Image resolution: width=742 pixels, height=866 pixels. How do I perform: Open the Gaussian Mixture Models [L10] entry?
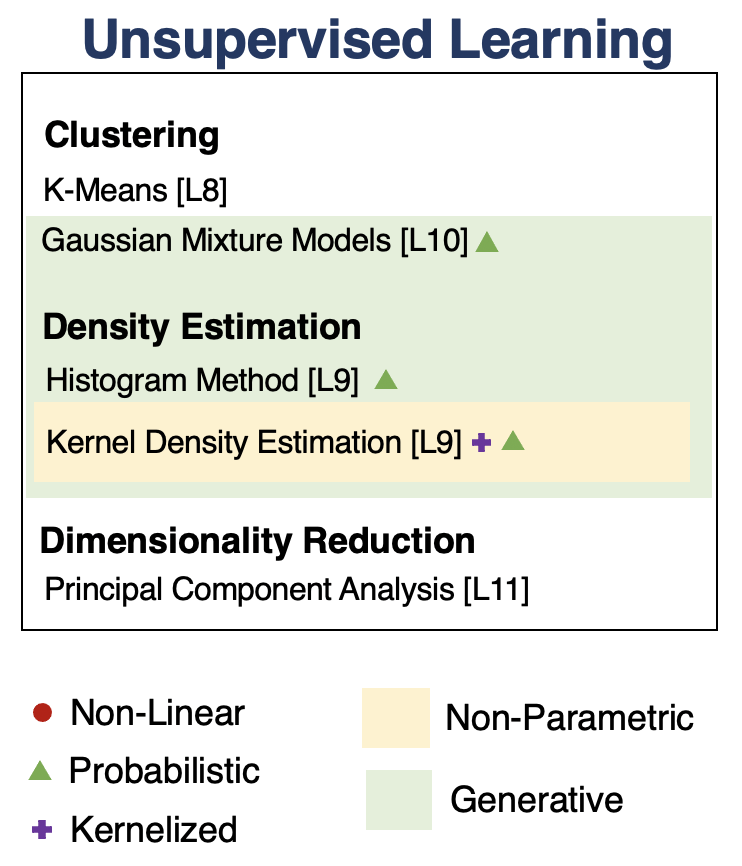pyautogui.click(x=255, y=242)
